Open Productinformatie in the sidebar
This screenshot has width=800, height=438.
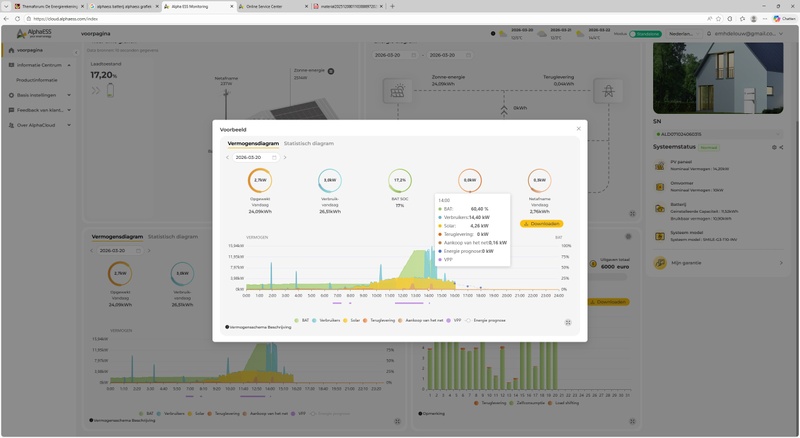pos(37,80)
